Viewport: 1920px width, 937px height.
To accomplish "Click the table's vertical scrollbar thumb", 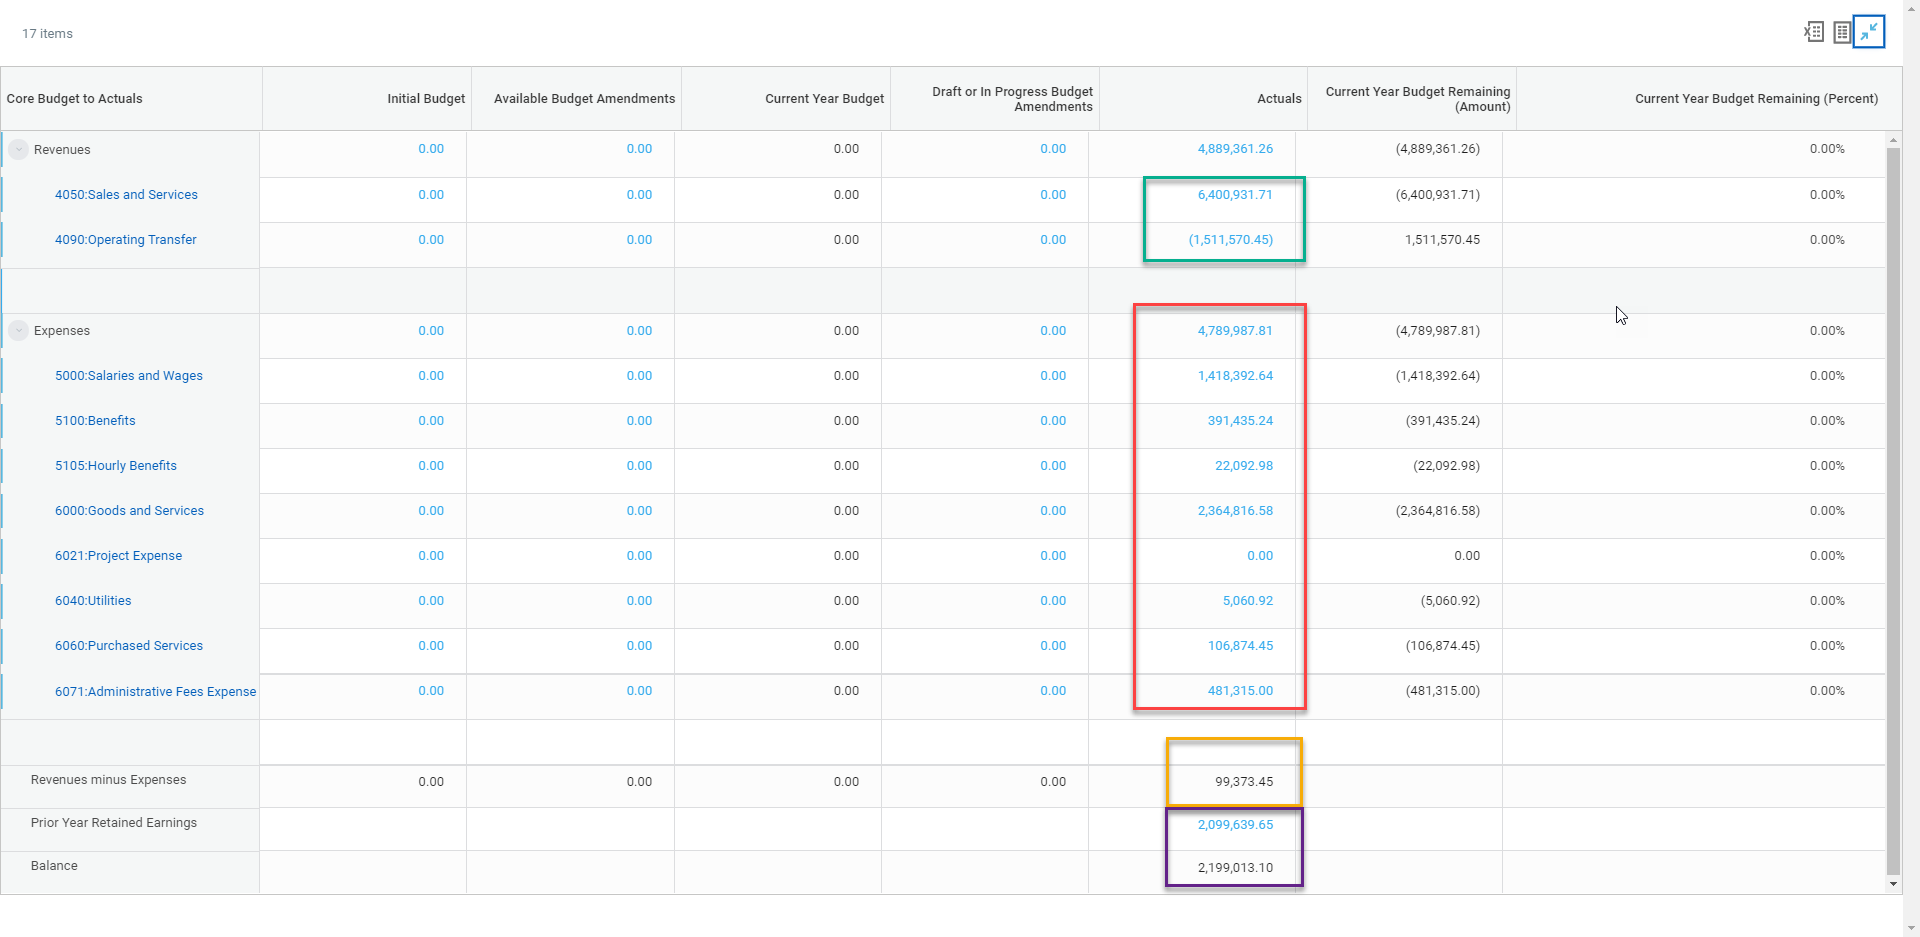I will pos(1892,500).
